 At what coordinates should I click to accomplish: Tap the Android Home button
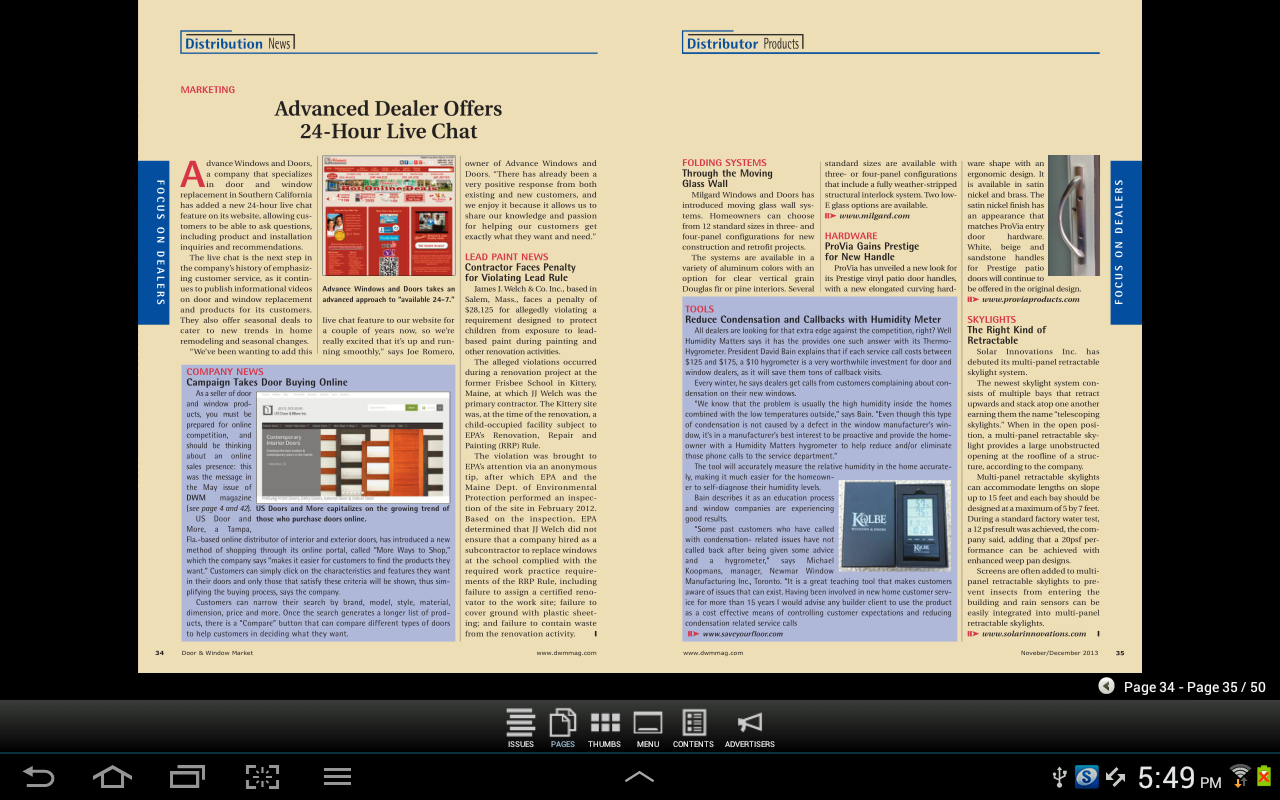(112, 776)
